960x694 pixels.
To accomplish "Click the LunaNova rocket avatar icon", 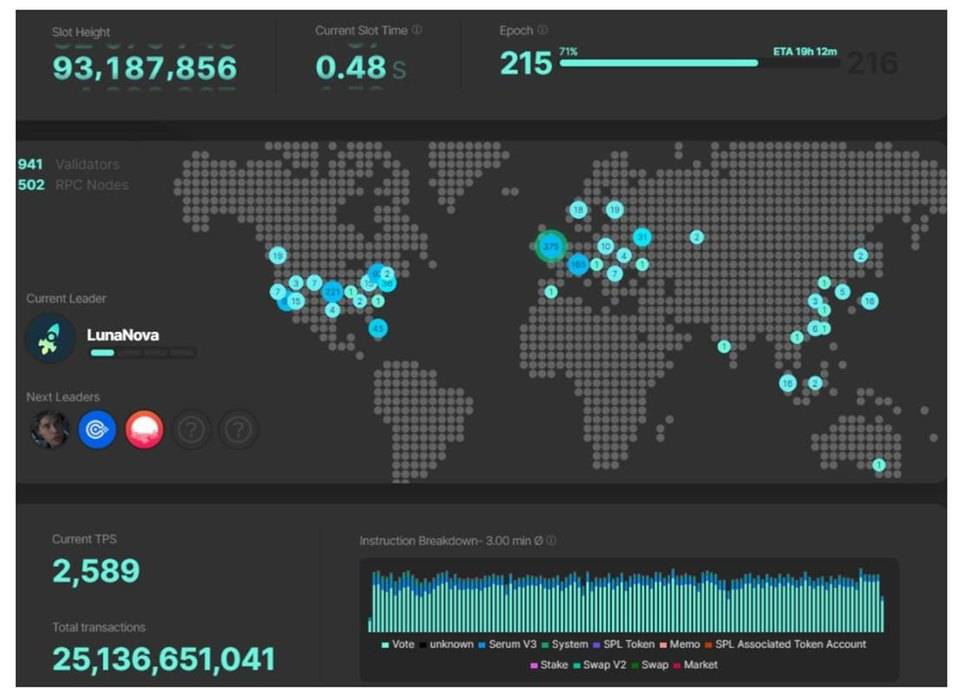I will click(50, 338).
